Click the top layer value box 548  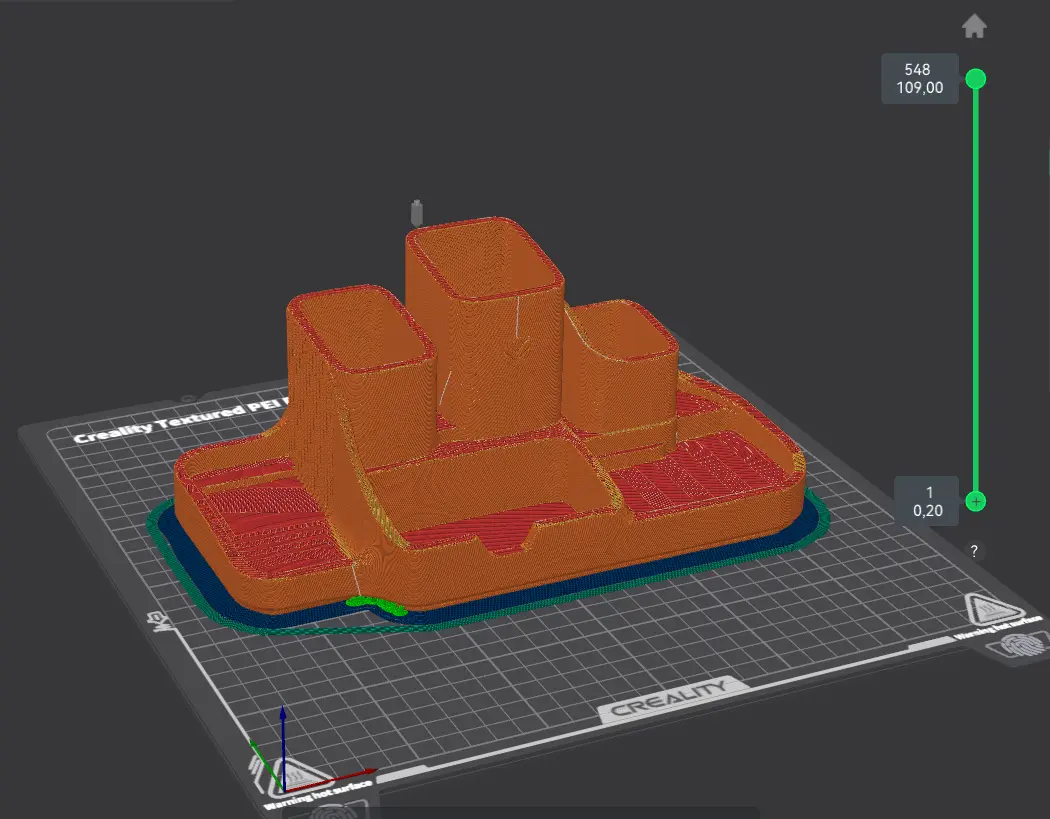[919, 78]
